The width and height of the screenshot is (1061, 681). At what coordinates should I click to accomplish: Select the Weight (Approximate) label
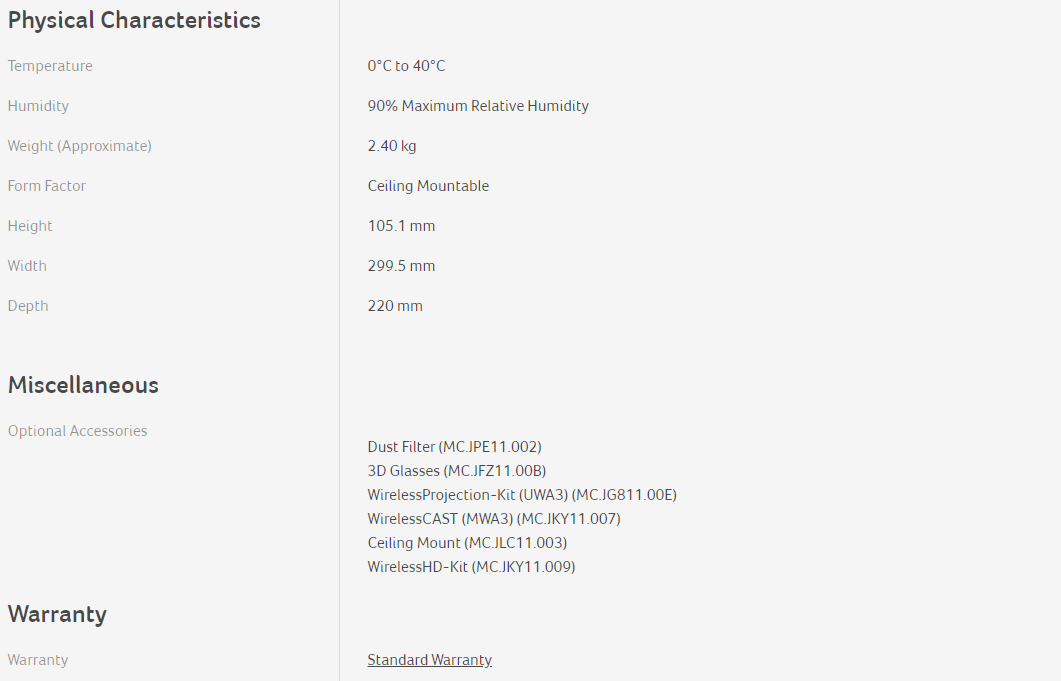coord(80,146)
